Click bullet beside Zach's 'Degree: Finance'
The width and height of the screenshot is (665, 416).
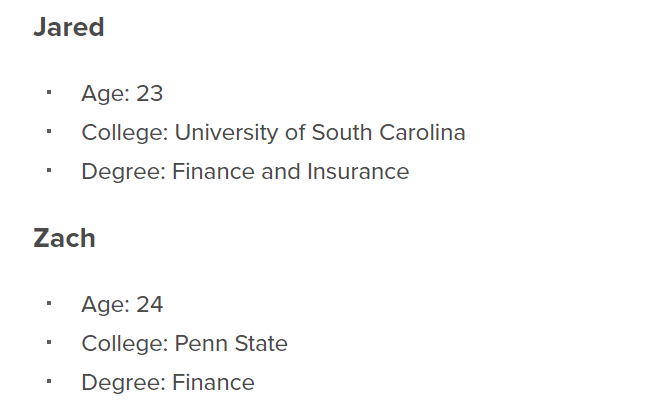[49, 381]
